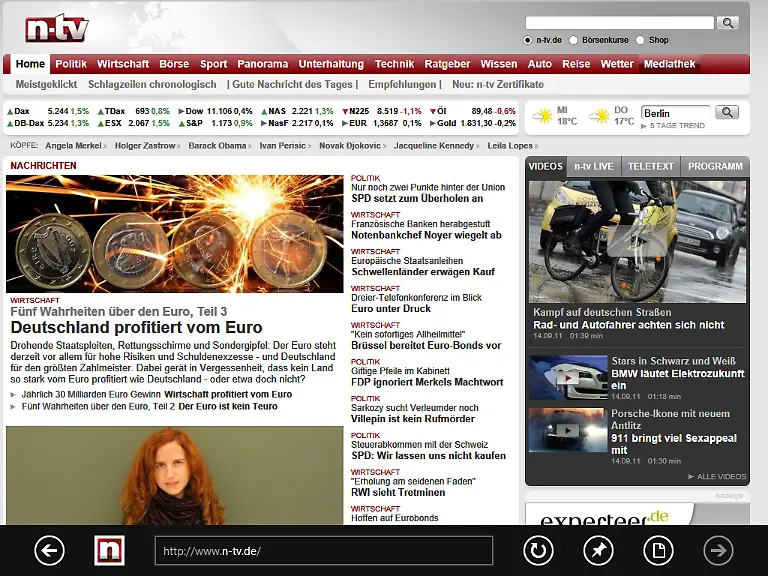Click the Berlin weather city field
The image size is (768, 576).
coord(675,113)
